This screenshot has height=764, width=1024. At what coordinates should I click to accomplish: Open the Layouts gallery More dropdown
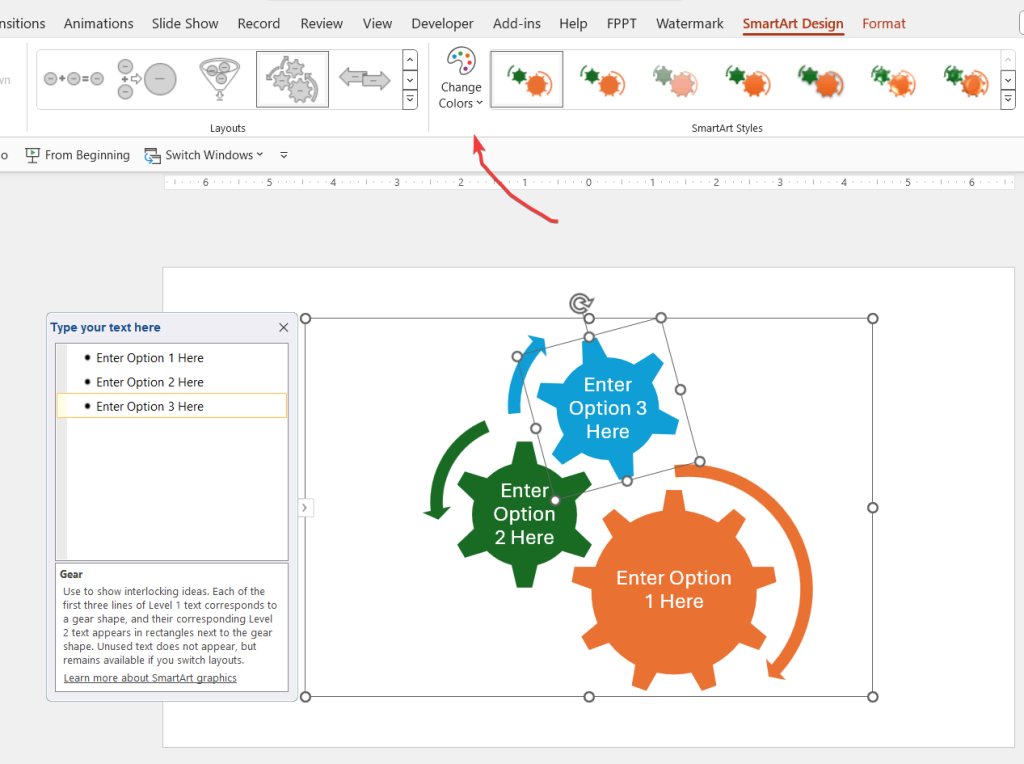click(409, 99)
